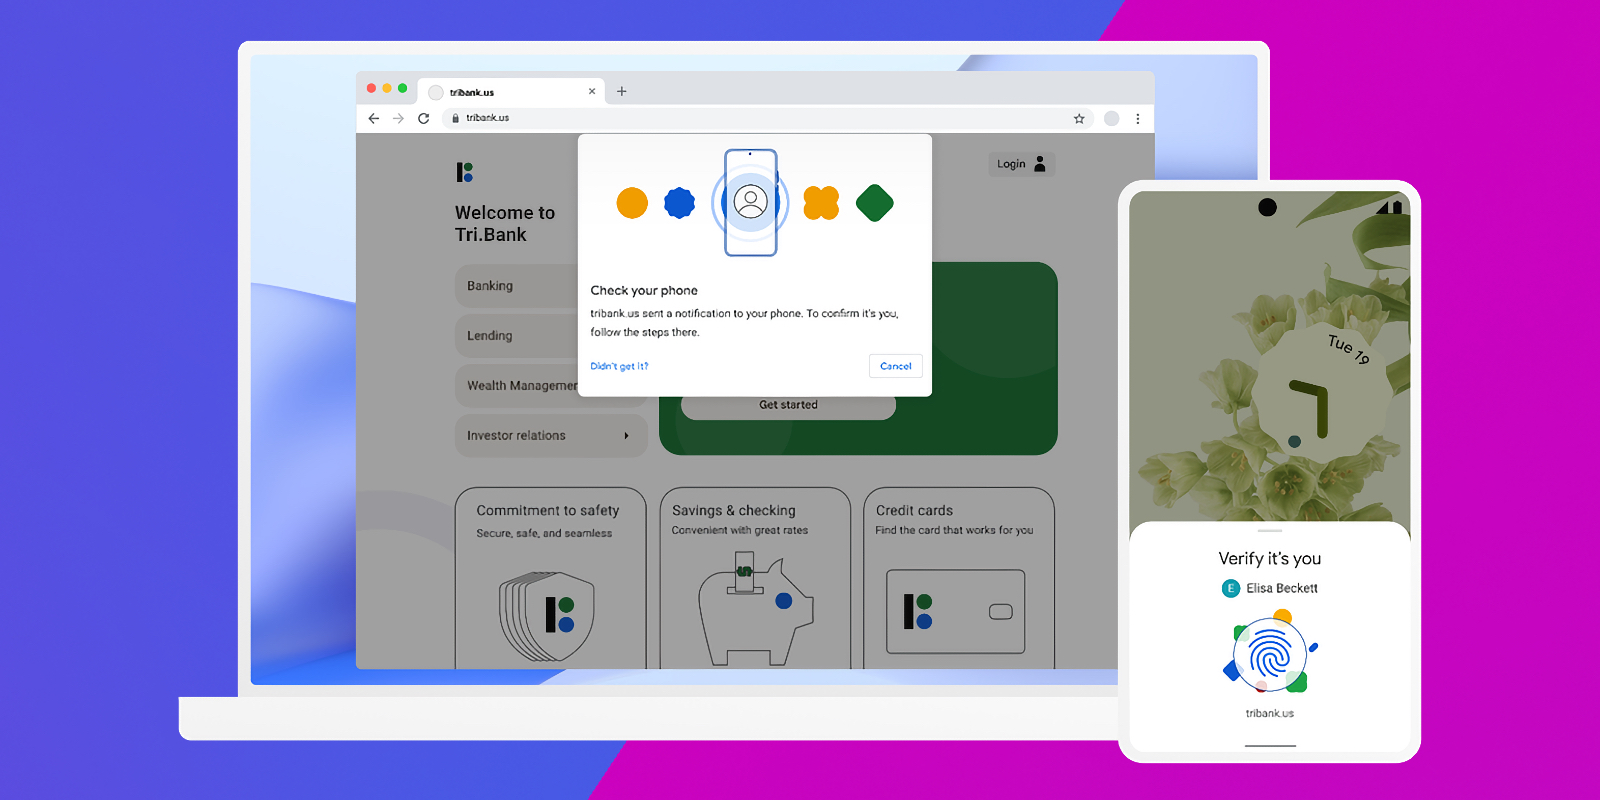Tap the phone home gesture bar
The width and height of the screenshot is (1600, 800).
point(1270,746)
